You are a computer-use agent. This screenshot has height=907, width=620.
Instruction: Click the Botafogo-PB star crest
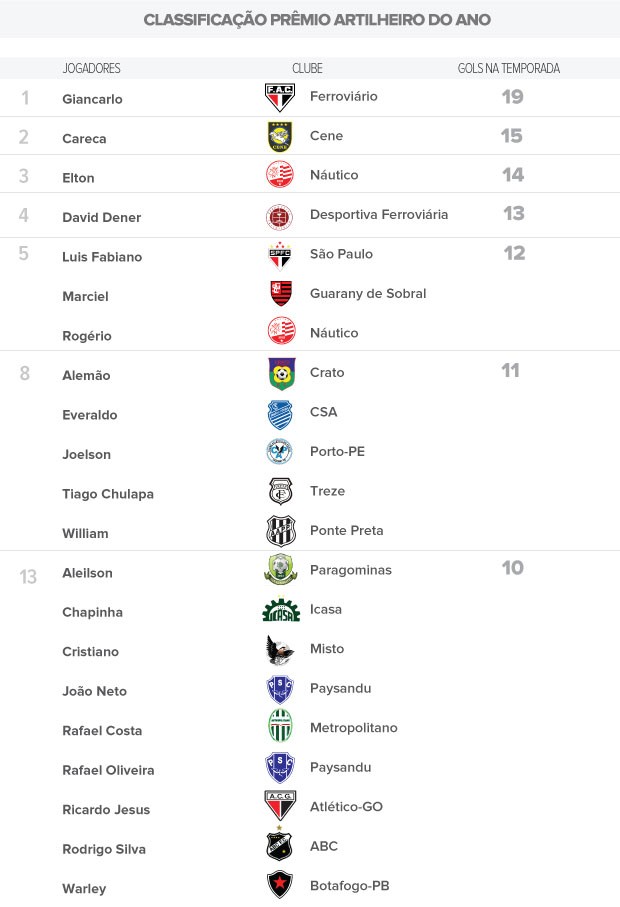(280, 884)
